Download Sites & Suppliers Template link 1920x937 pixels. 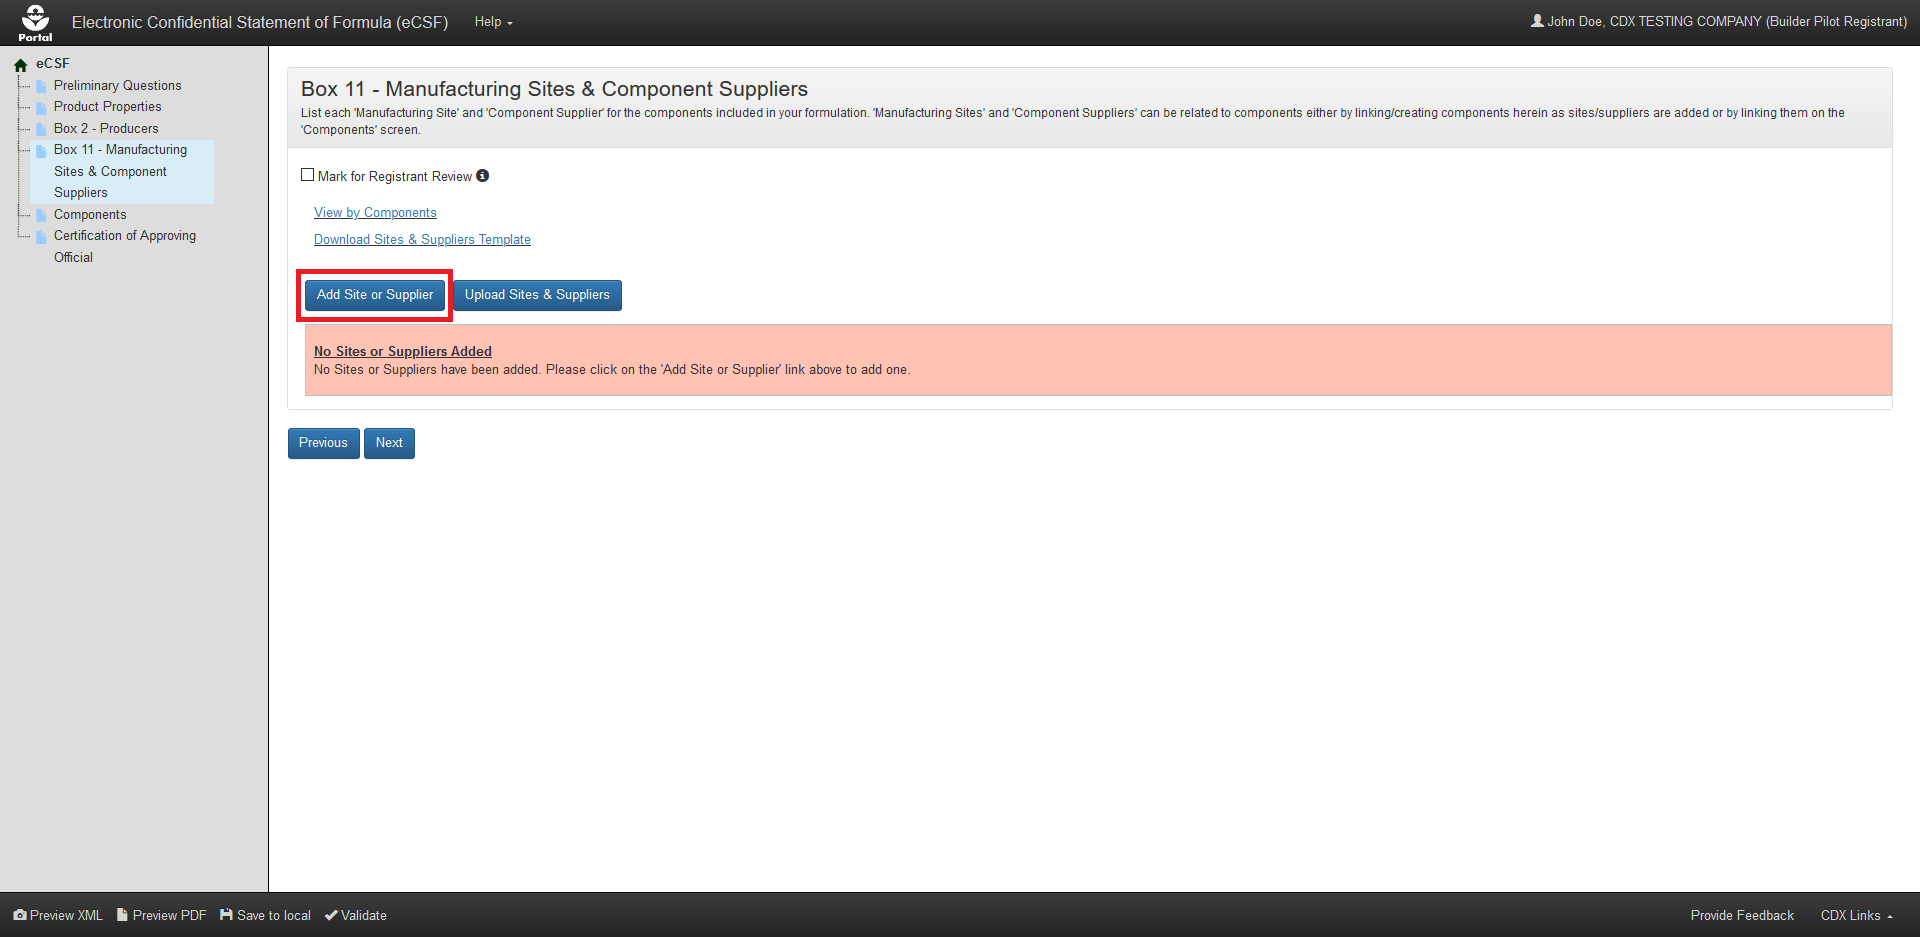pyautogui.click(x=422, y=240)
